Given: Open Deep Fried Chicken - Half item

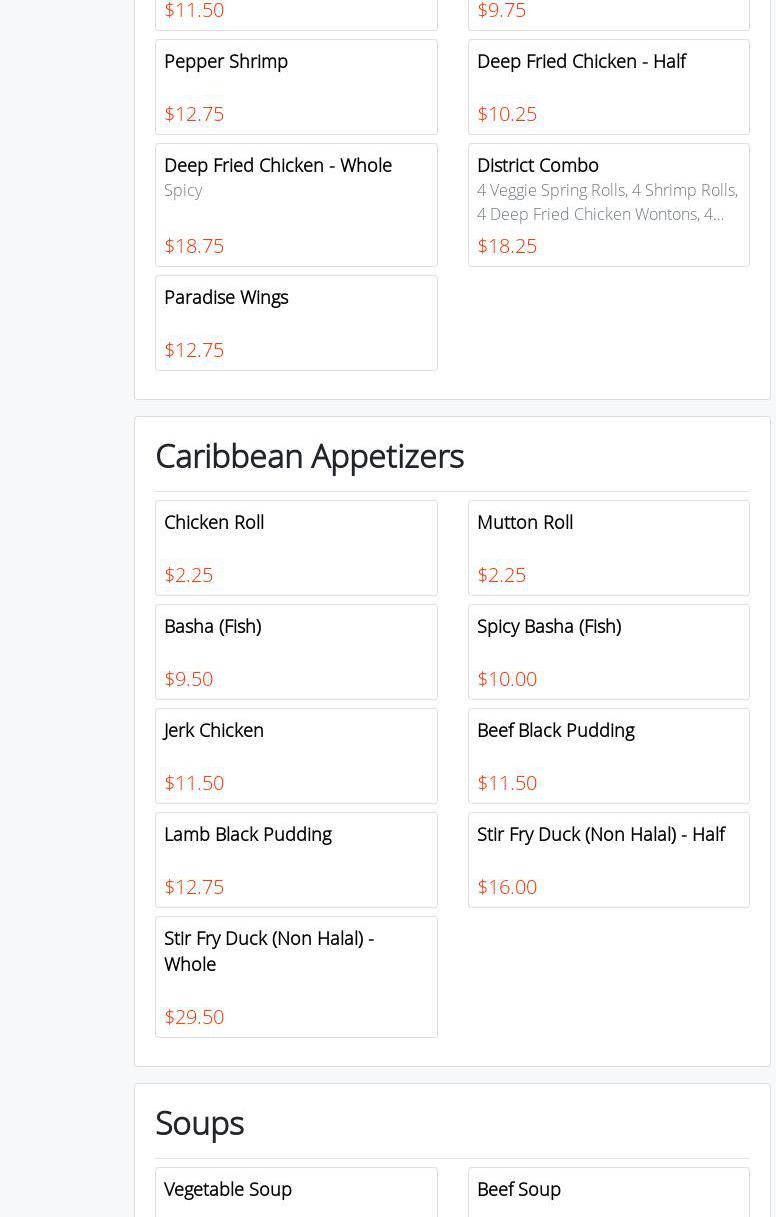Looking at the screenshot, I should click(x=608, y=87).
